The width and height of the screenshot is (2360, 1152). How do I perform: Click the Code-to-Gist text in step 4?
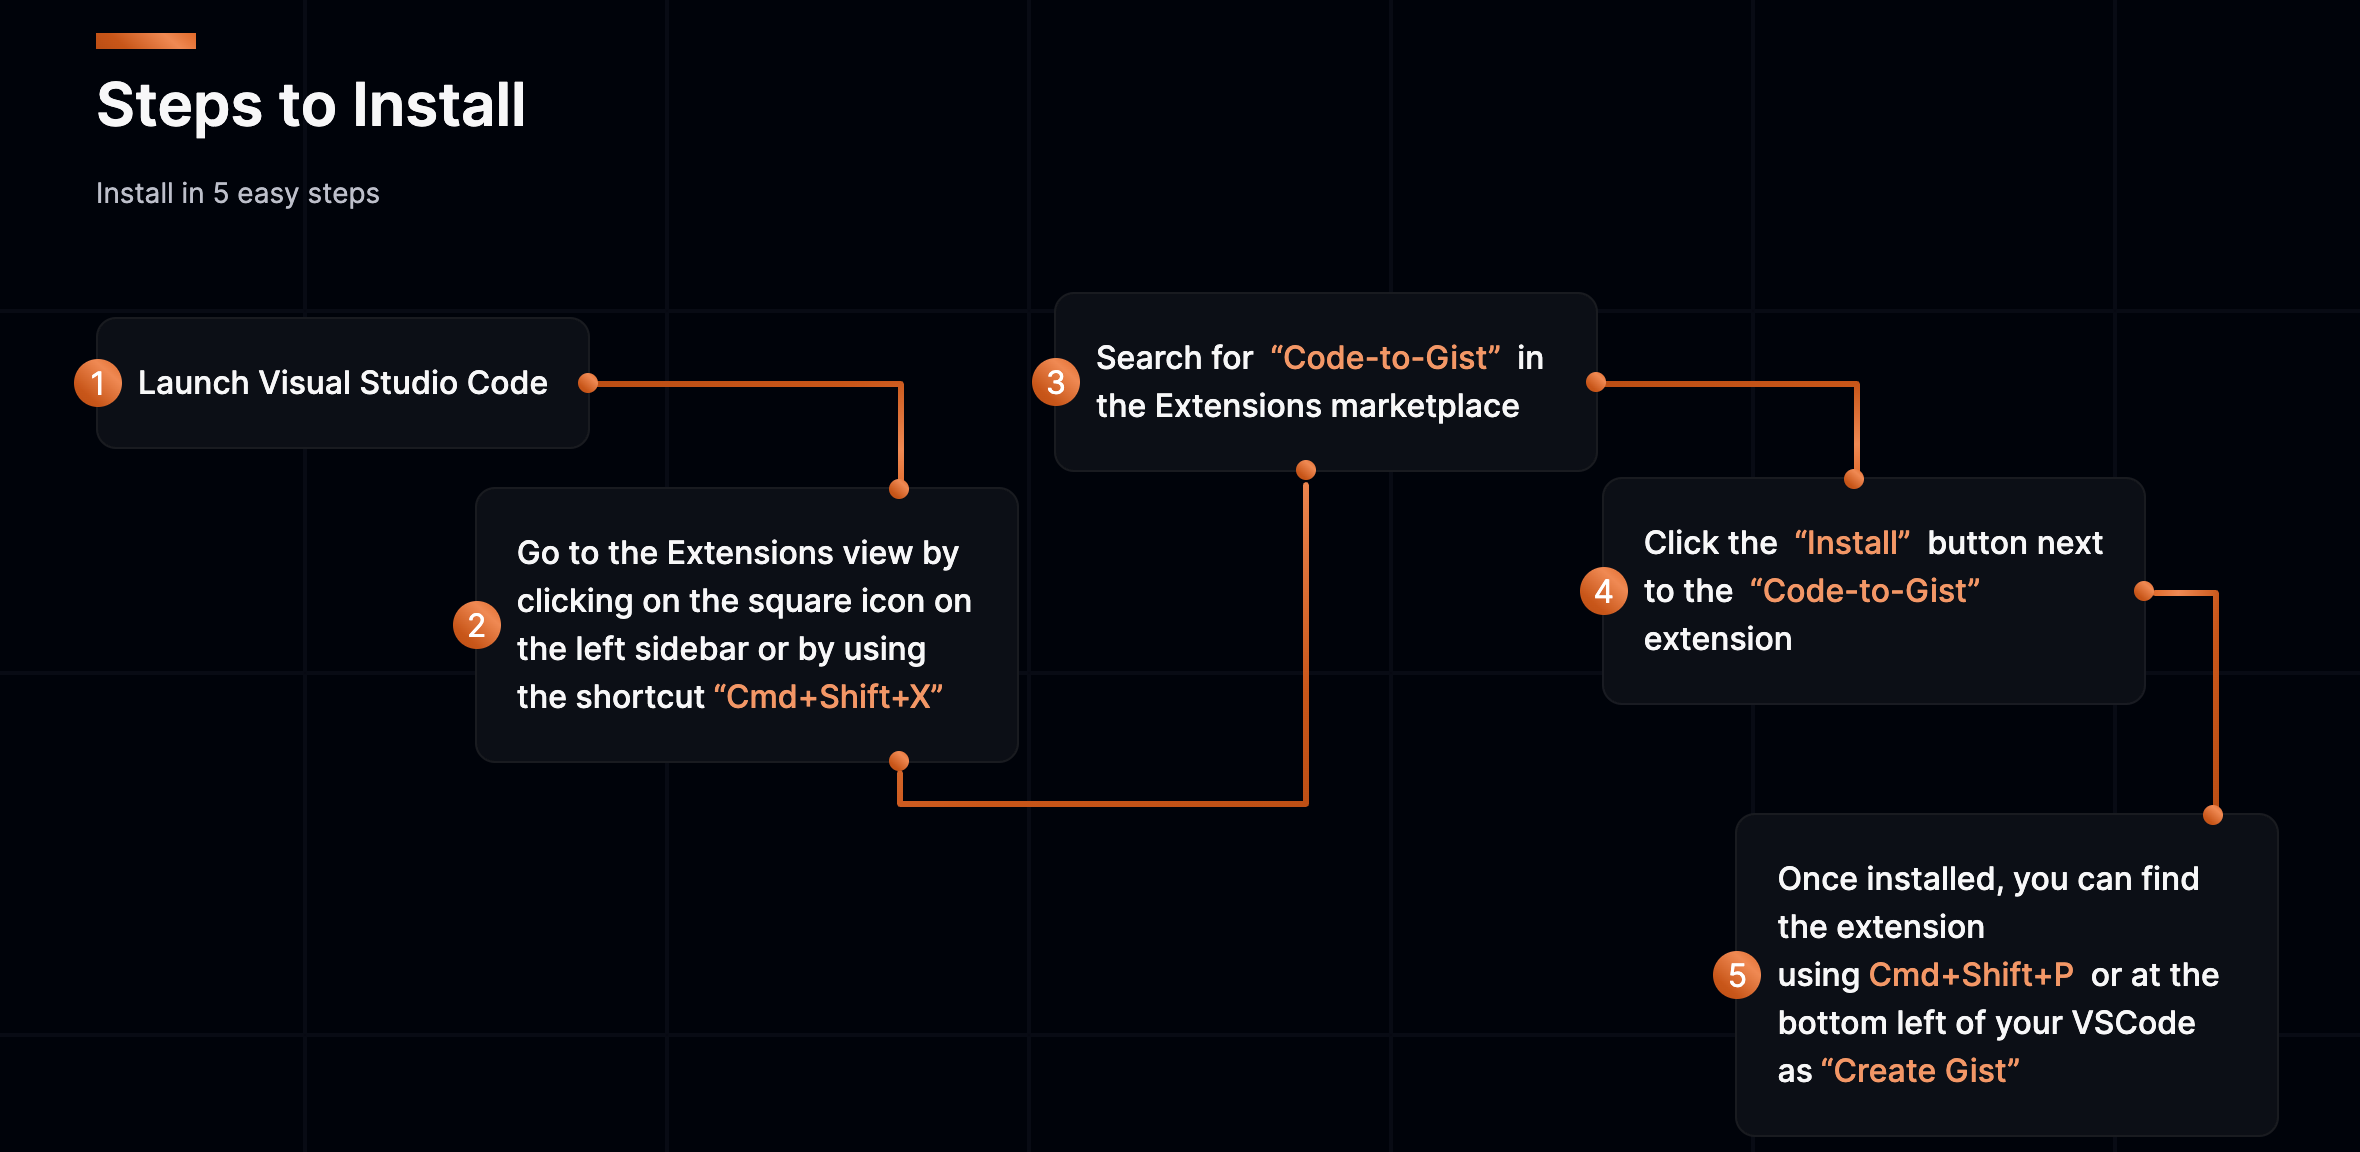[x=1864, y=591]
